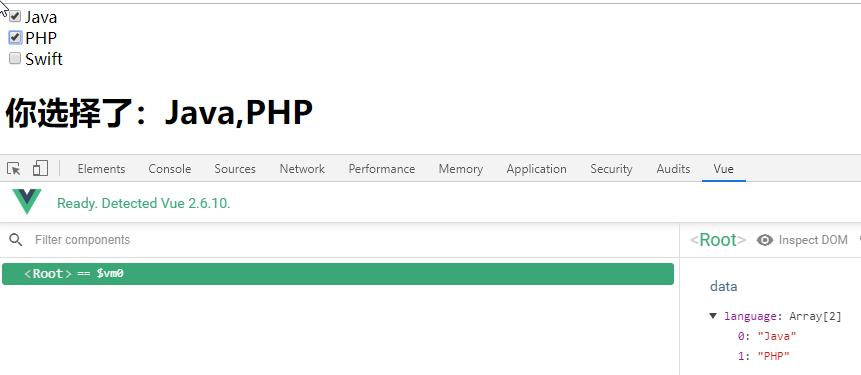
Task: Collapse the language array triangle
Action: tap(713, 316)
